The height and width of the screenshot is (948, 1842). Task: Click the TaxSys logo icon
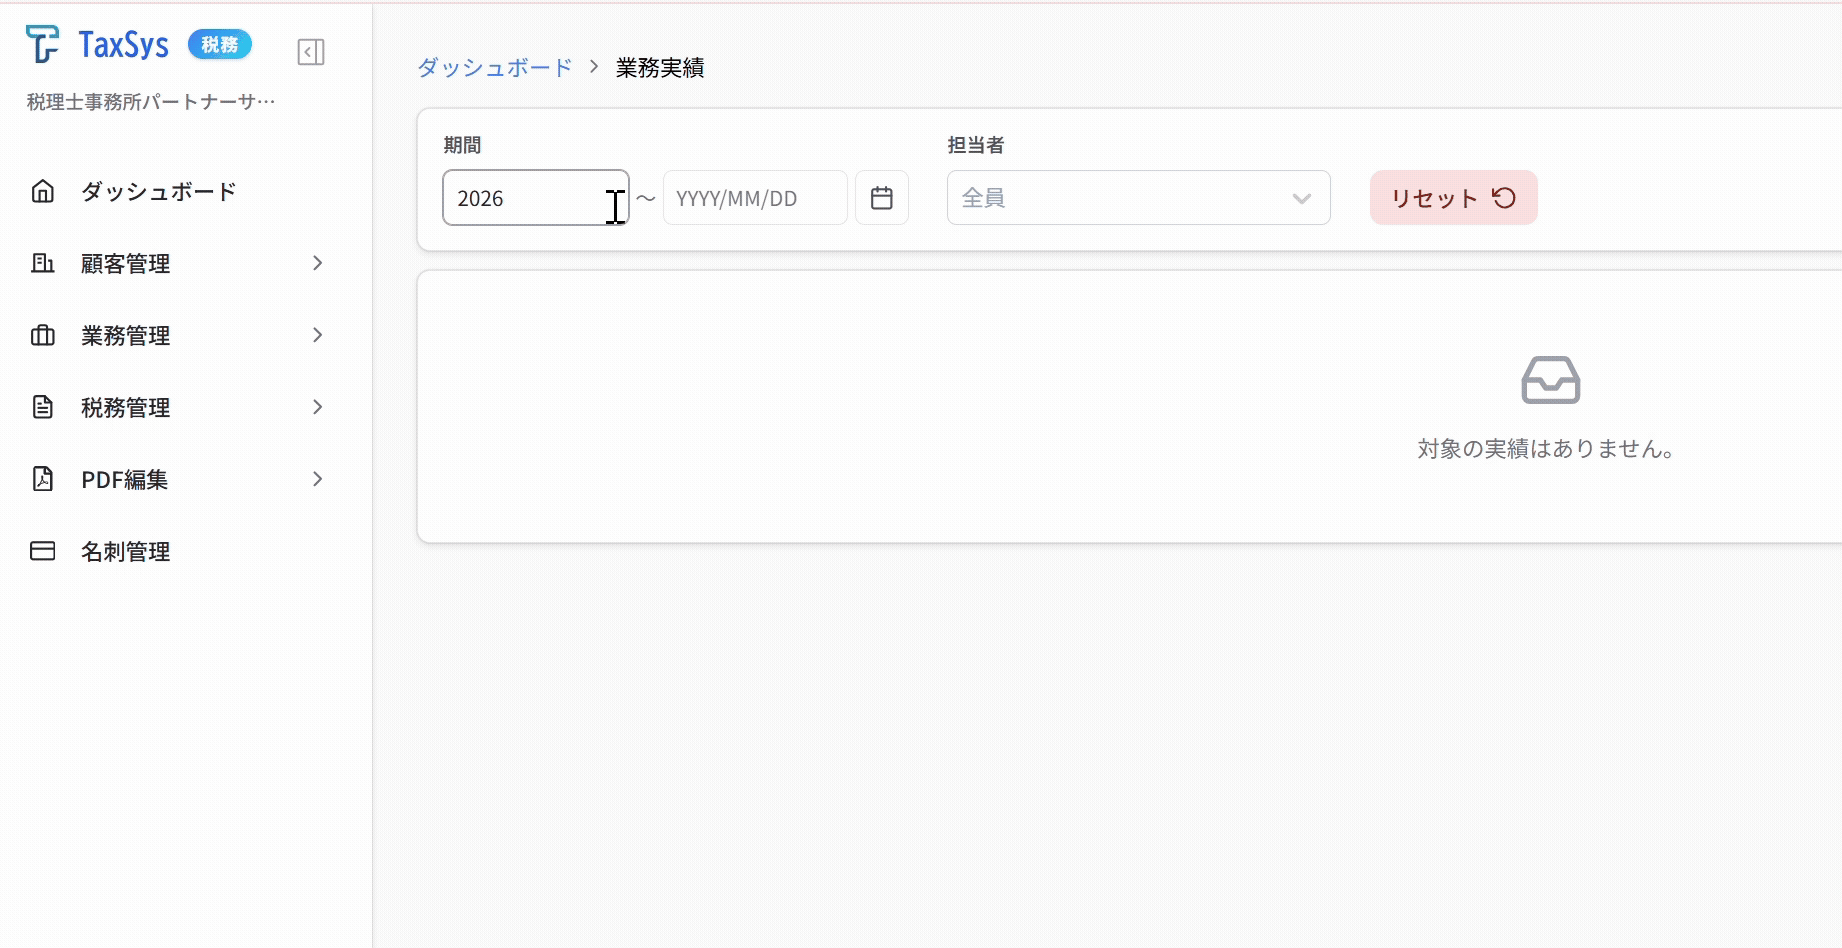[x=42, y=44]
